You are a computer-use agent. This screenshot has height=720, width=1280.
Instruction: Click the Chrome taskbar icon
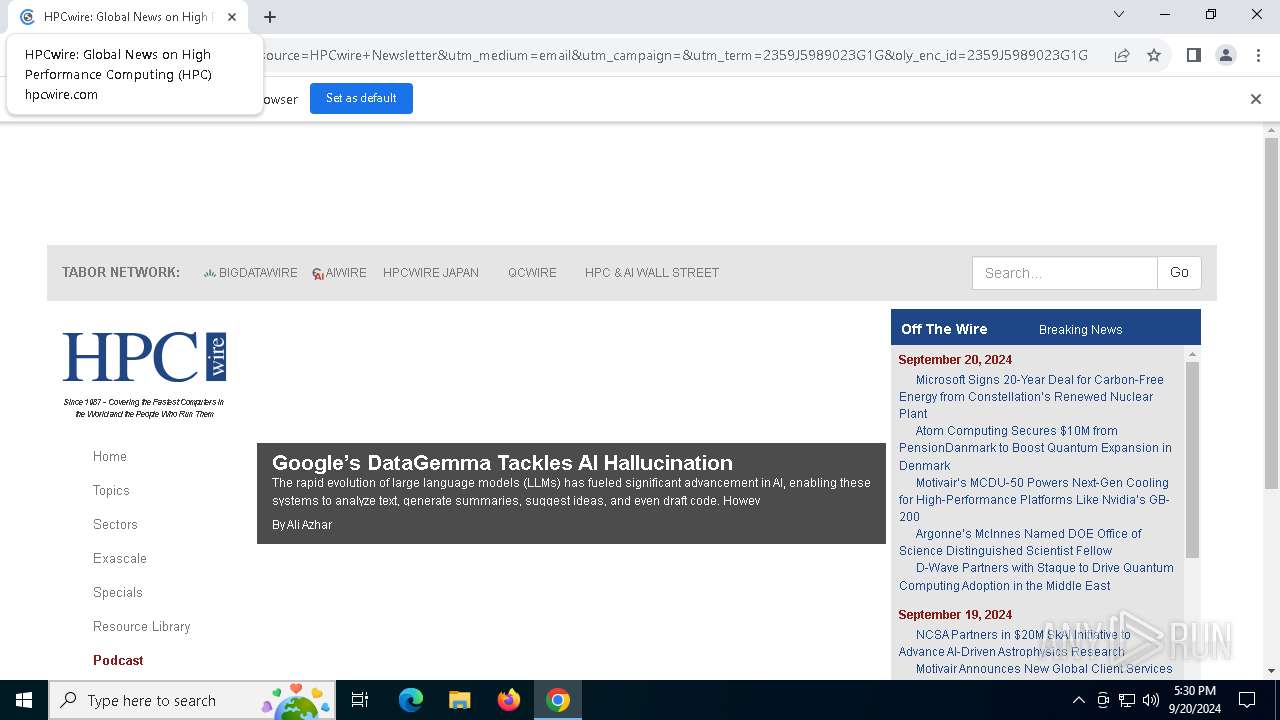click(x=558, y=700)
